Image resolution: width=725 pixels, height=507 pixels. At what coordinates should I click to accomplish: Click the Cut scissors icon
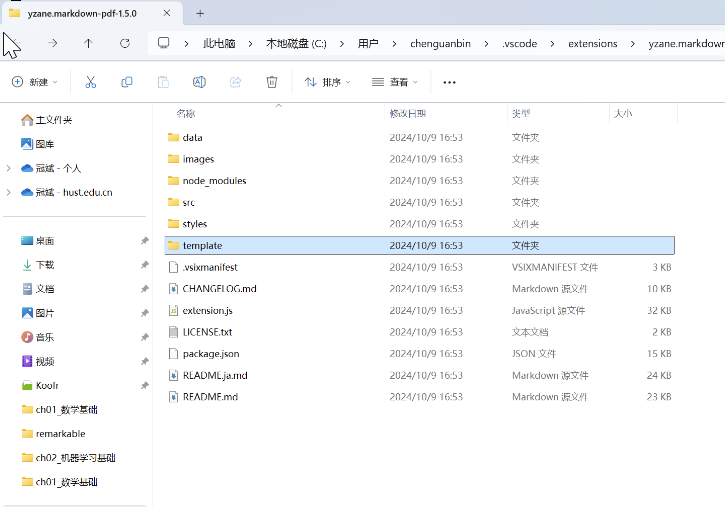point(91,82)
